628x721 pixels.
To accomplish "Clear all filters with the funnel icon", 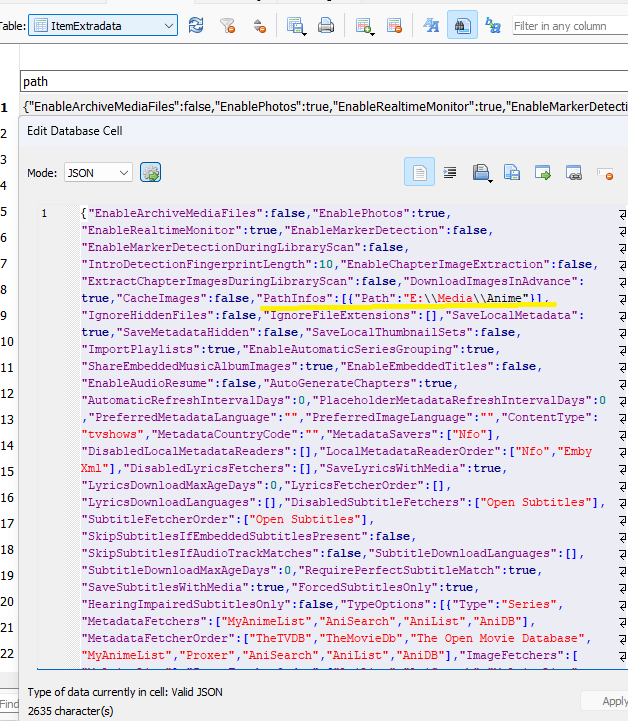I will (227, 25).
